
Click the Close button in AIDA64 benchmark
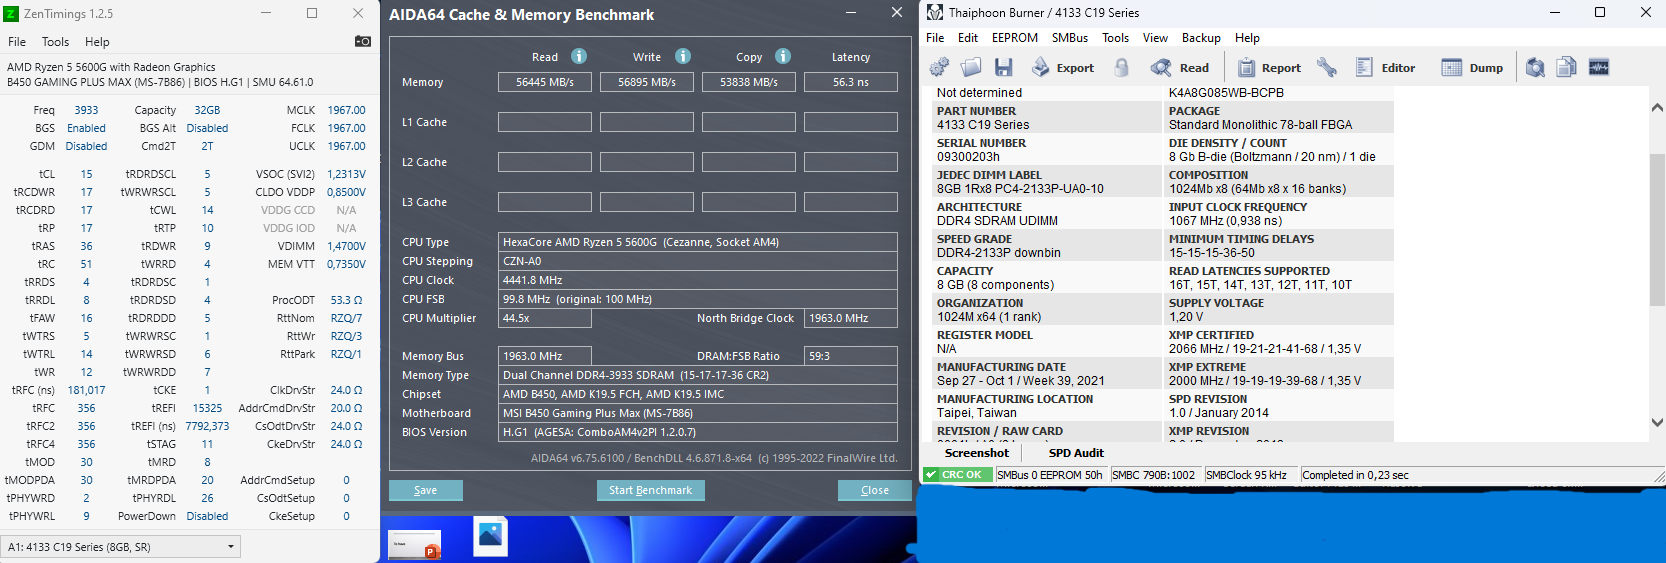pos(875,490)
